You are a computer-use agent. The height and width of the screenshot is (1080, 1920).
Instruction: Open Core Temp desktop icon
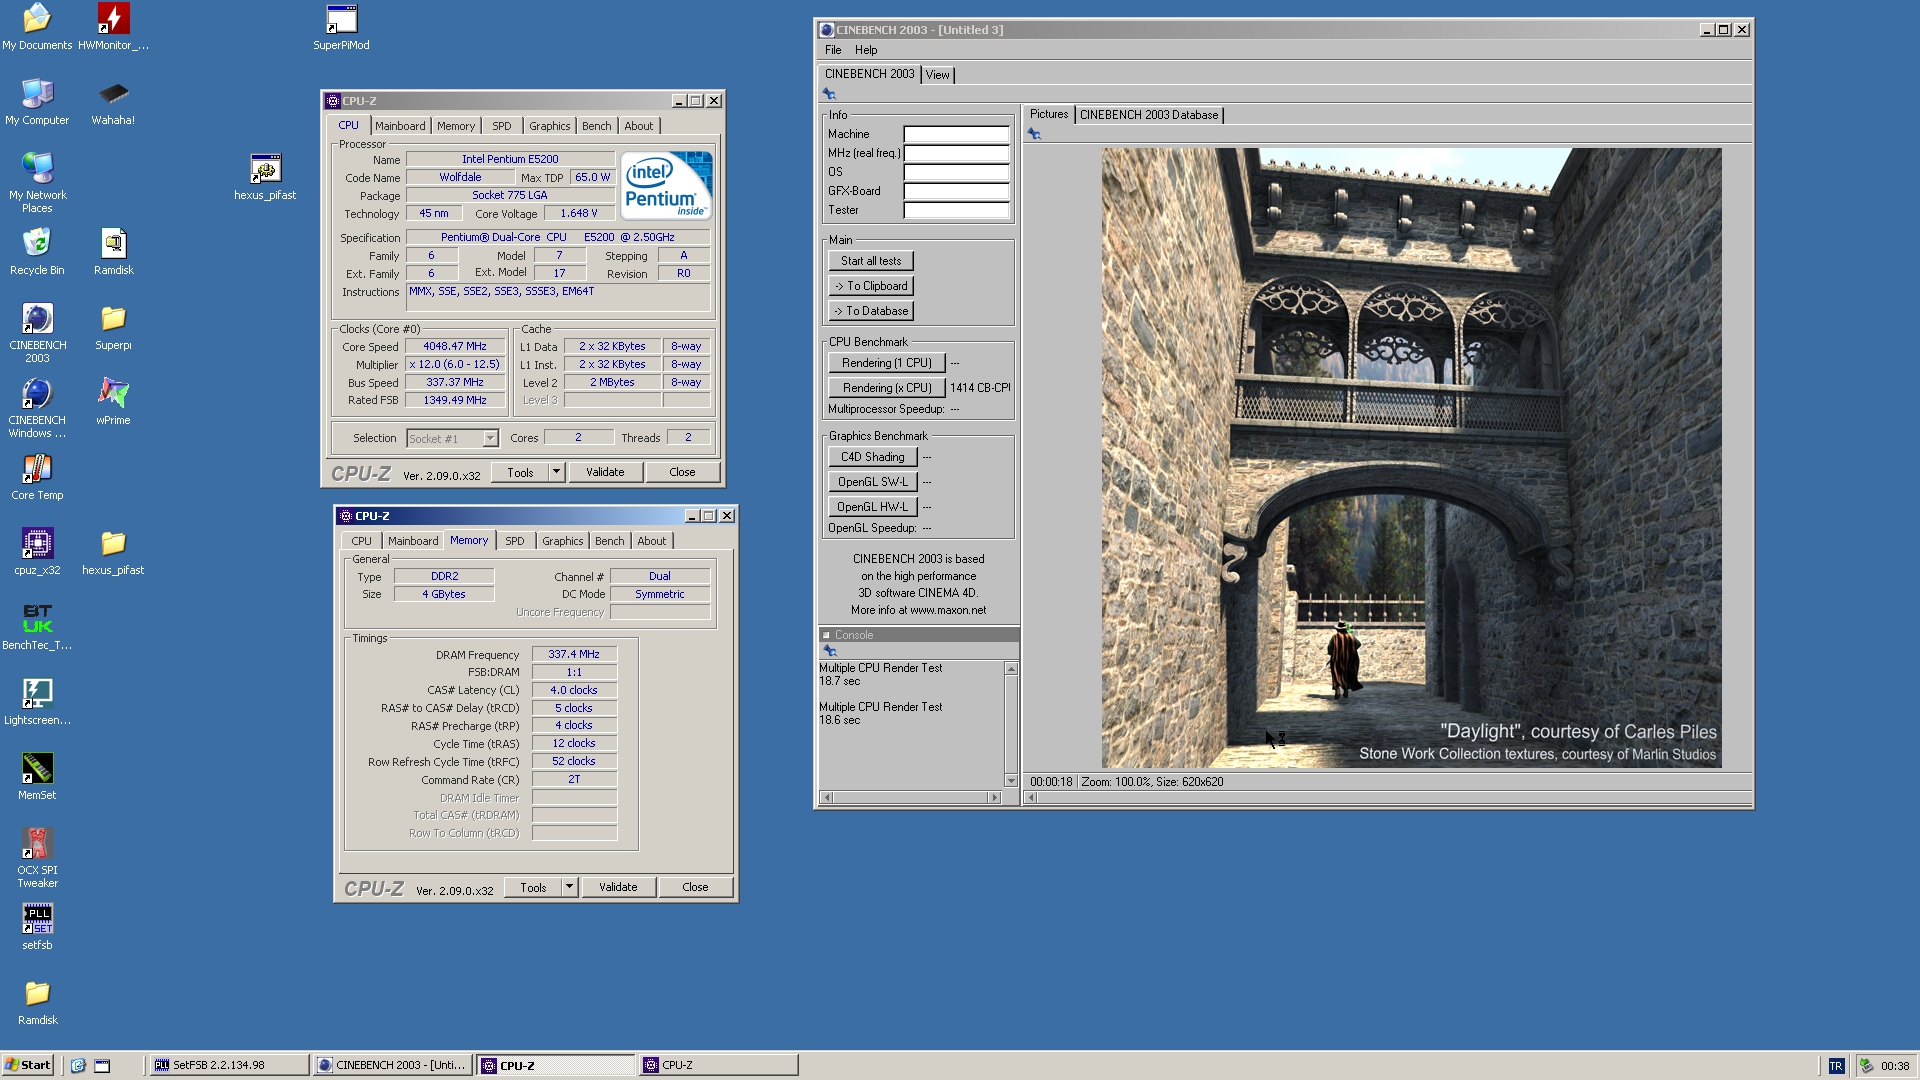tap(37, 477)
